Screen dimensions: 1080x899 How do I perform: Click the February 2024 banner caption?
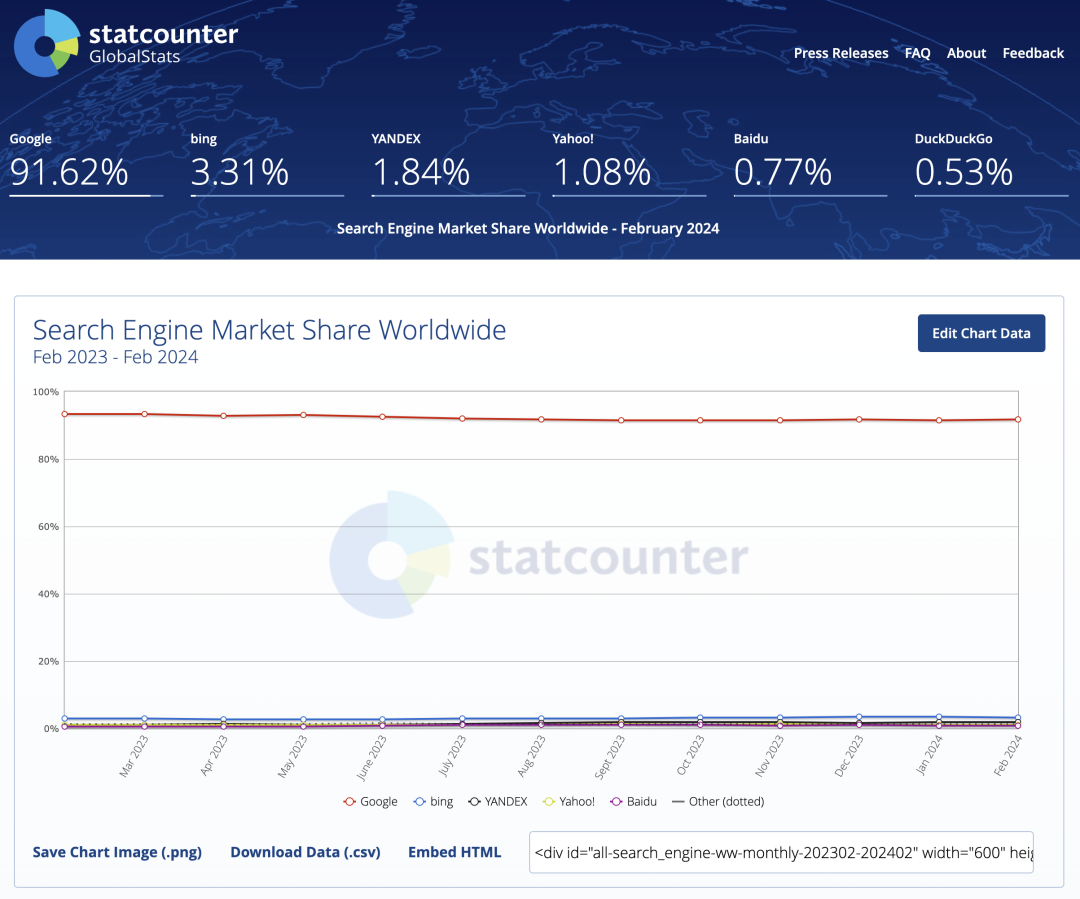[x=528, y=229]
